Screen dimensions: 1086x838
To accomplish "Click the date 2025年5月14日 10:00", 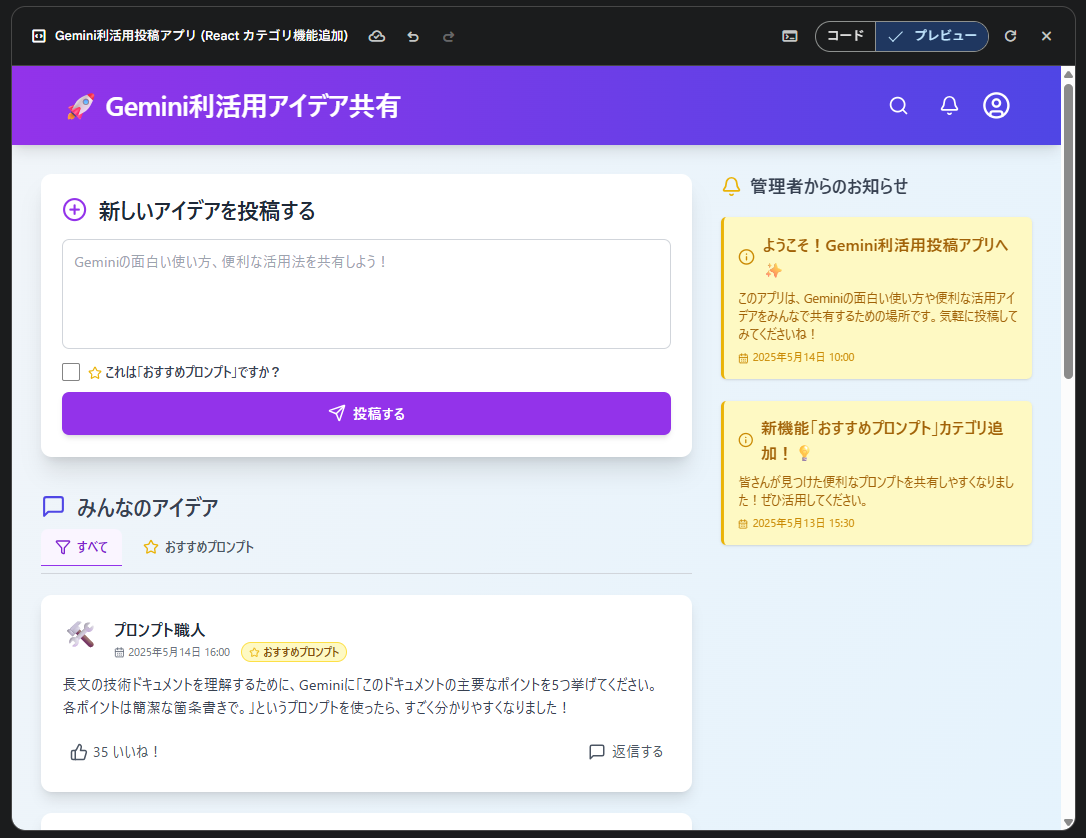I will (x=803, y=357).
